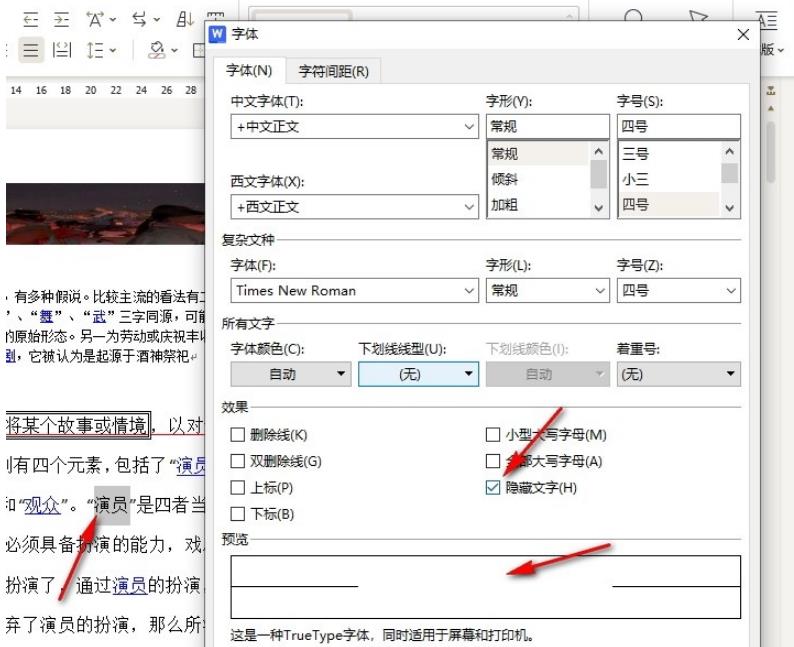Select 小三 in the font size list
The image size is (794, 647).
669,179
